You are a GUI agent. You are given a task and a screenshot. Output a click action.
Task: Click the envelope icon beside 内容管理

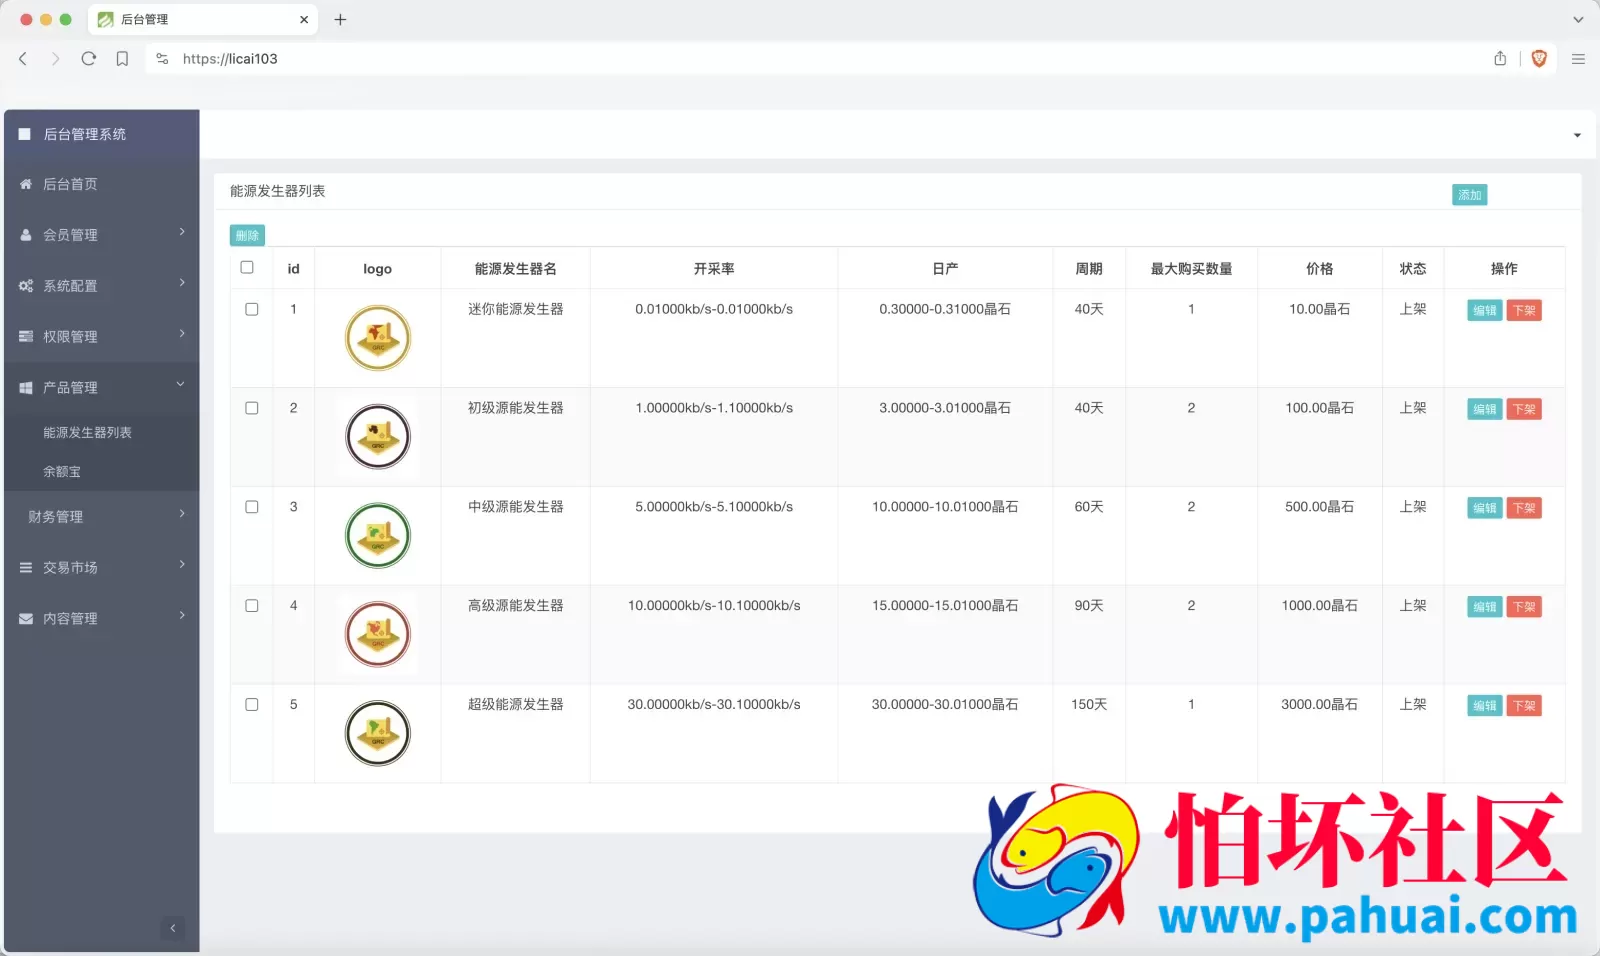[26, 619]
